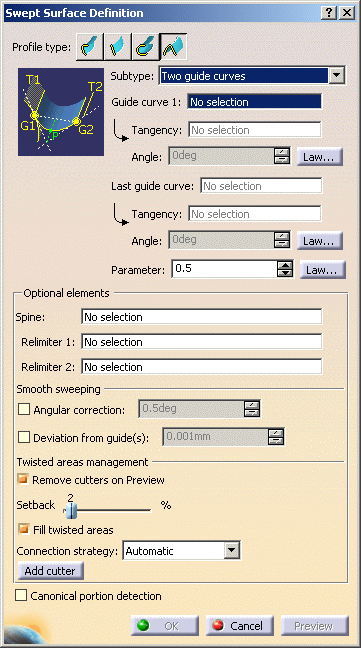Enable Deviation from guide(s) checkbox
361x648 pixels.
[24, 437]
